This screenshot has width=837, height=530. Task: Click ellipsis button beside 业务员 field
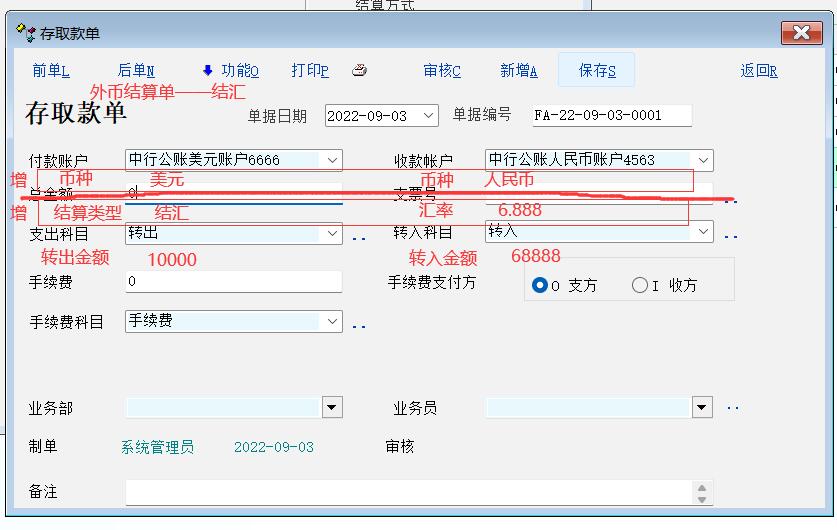point(732,408)
